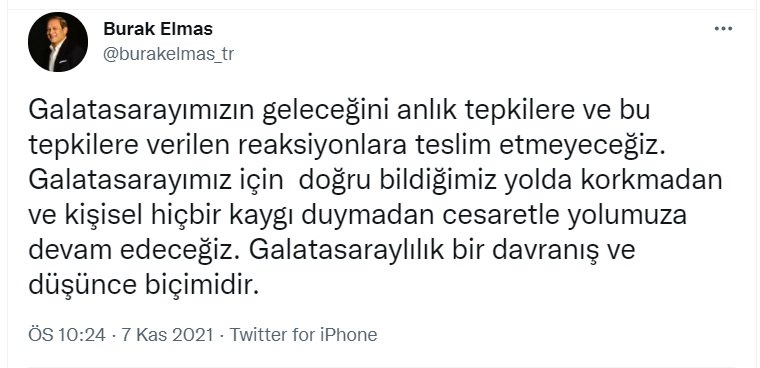Viewport: 760px width, 368px height.
Task: Click the word kişisel in the fourth line
Action: 101,215
